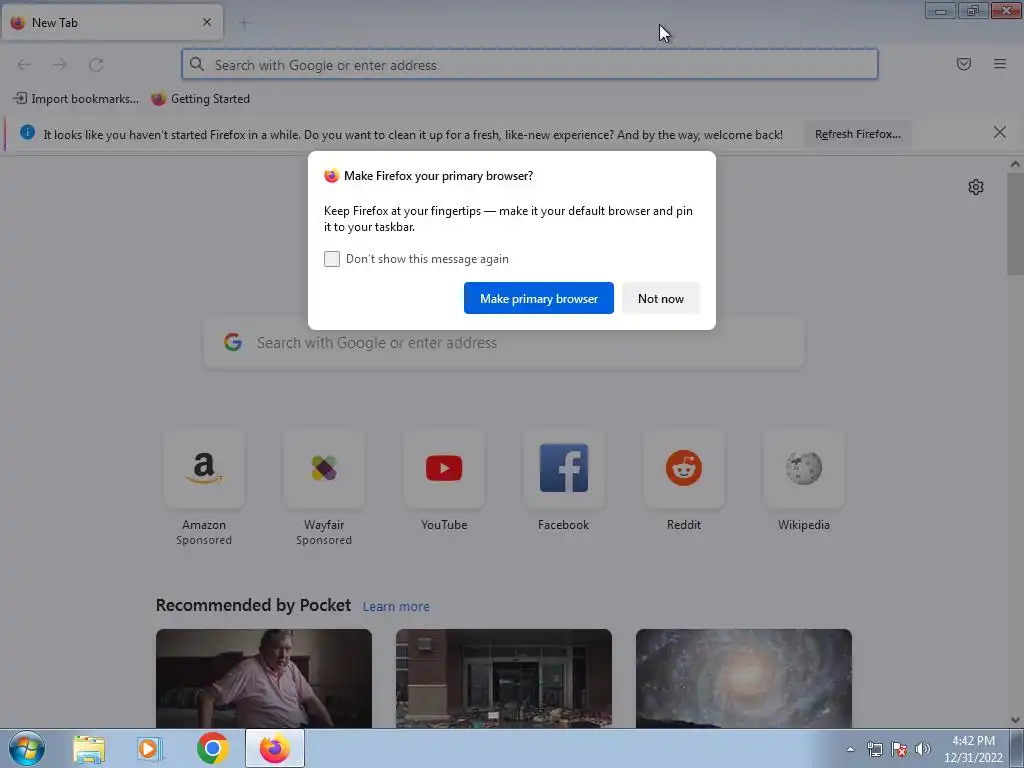Click the page's Google search box
1024x768 pixels.
tap(504, 343)
